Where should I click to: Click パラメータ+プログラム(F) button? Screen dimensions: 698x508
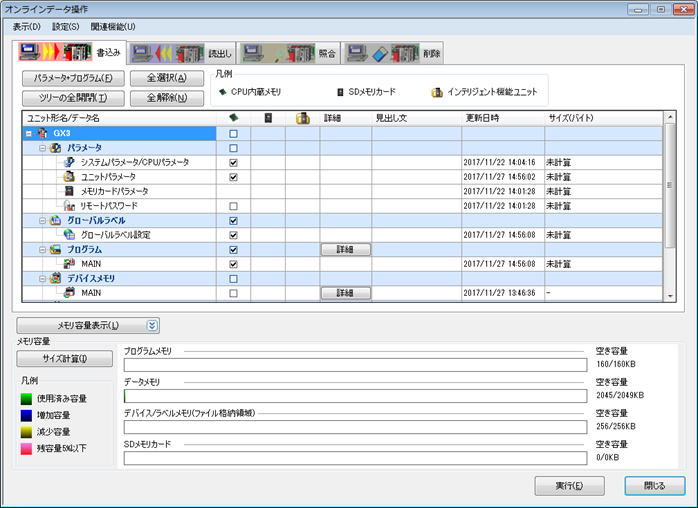pyautogui.click(x=73, y=78)
